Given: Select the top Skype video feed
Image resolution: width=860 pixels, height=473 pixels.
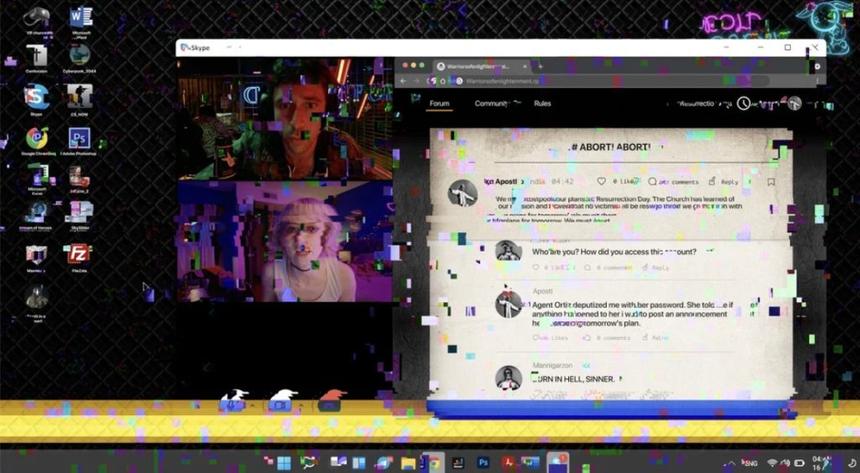Looking at the screenshot, I should click(x=285, y=118).
